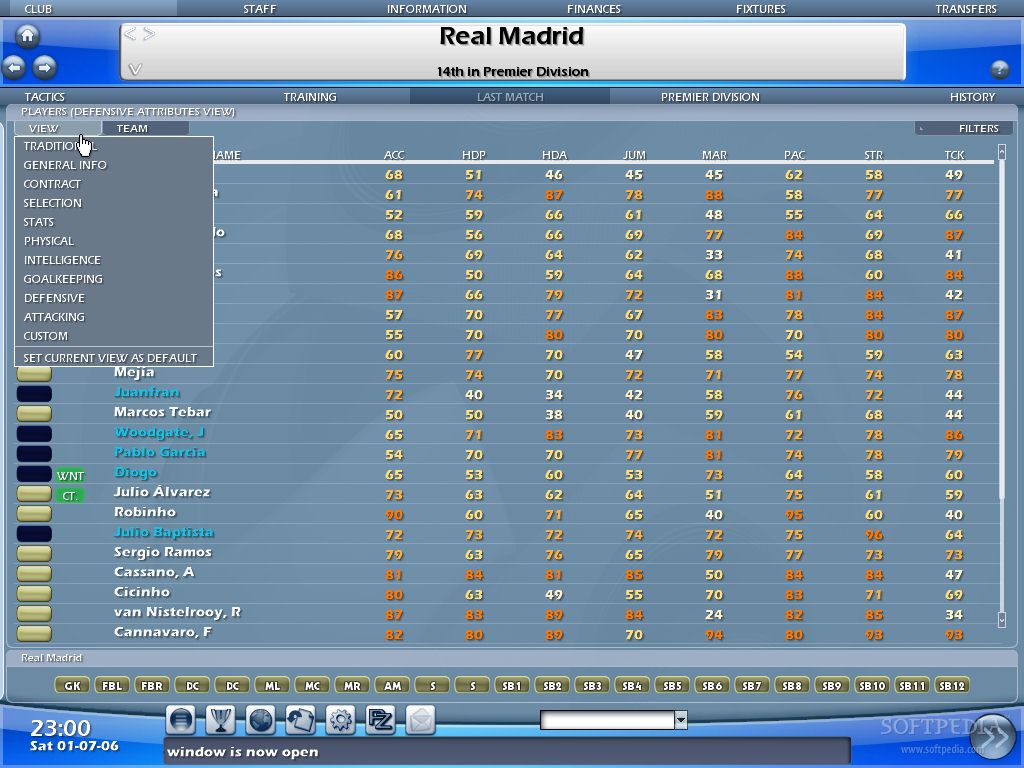Screen dimensions: 1024x768
Task: Sort players by the MAR column
Action: point(714,155)
